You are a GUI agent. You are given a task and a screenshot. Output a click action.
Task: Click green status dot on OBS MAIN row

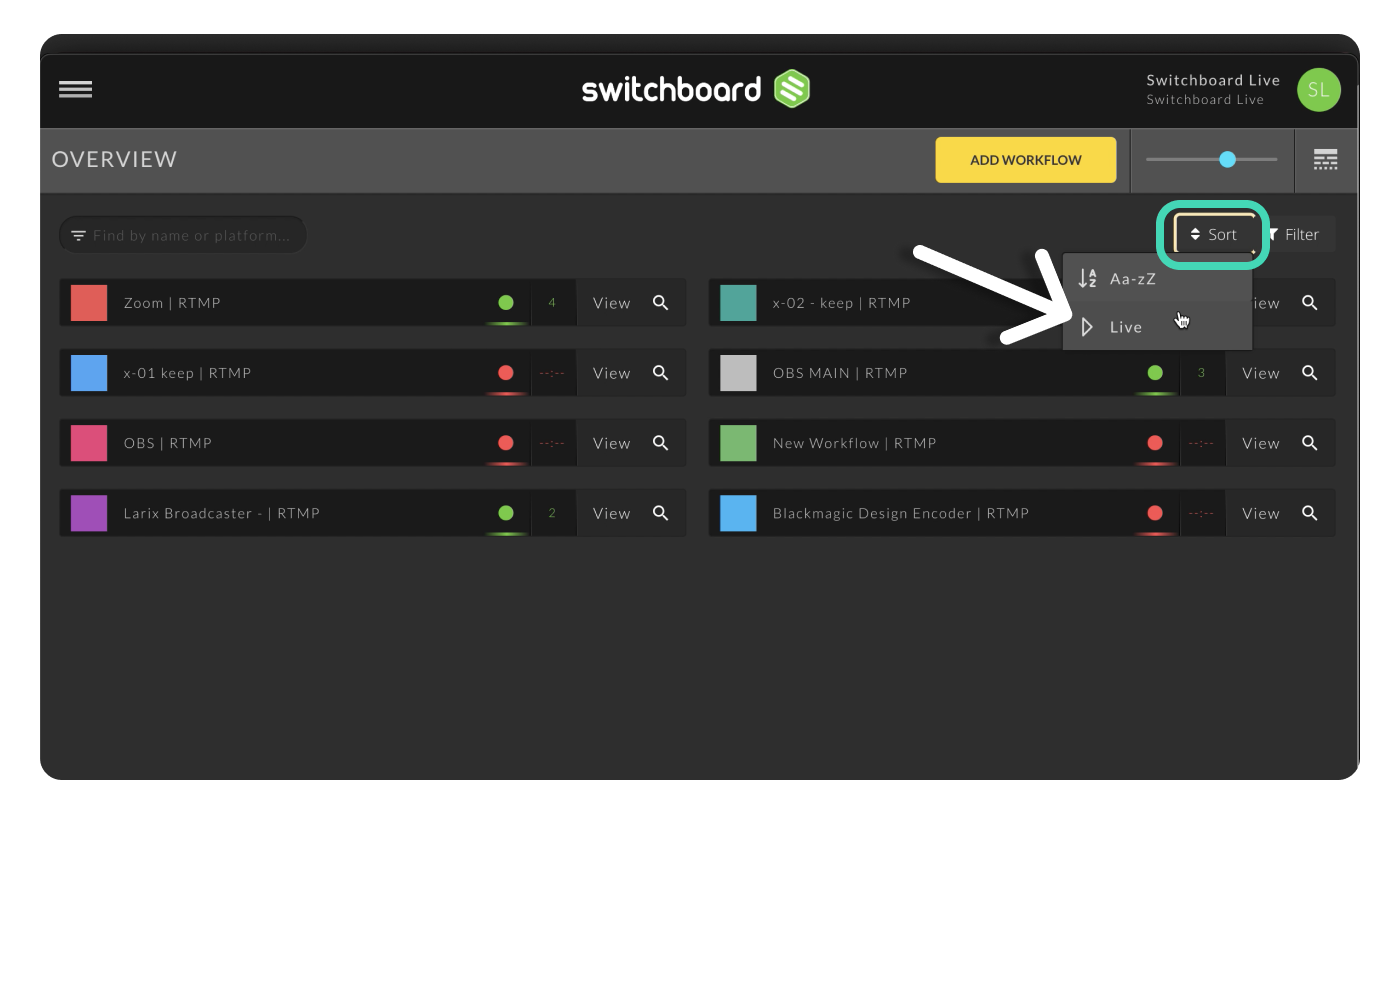pos(1155,373)
